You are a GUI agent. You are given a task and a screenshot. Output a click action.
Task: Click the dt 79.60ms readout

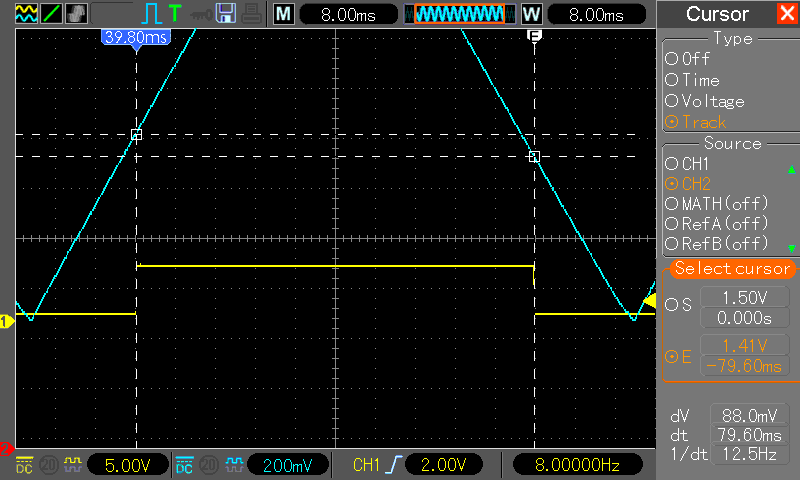[x=749, y=435]
